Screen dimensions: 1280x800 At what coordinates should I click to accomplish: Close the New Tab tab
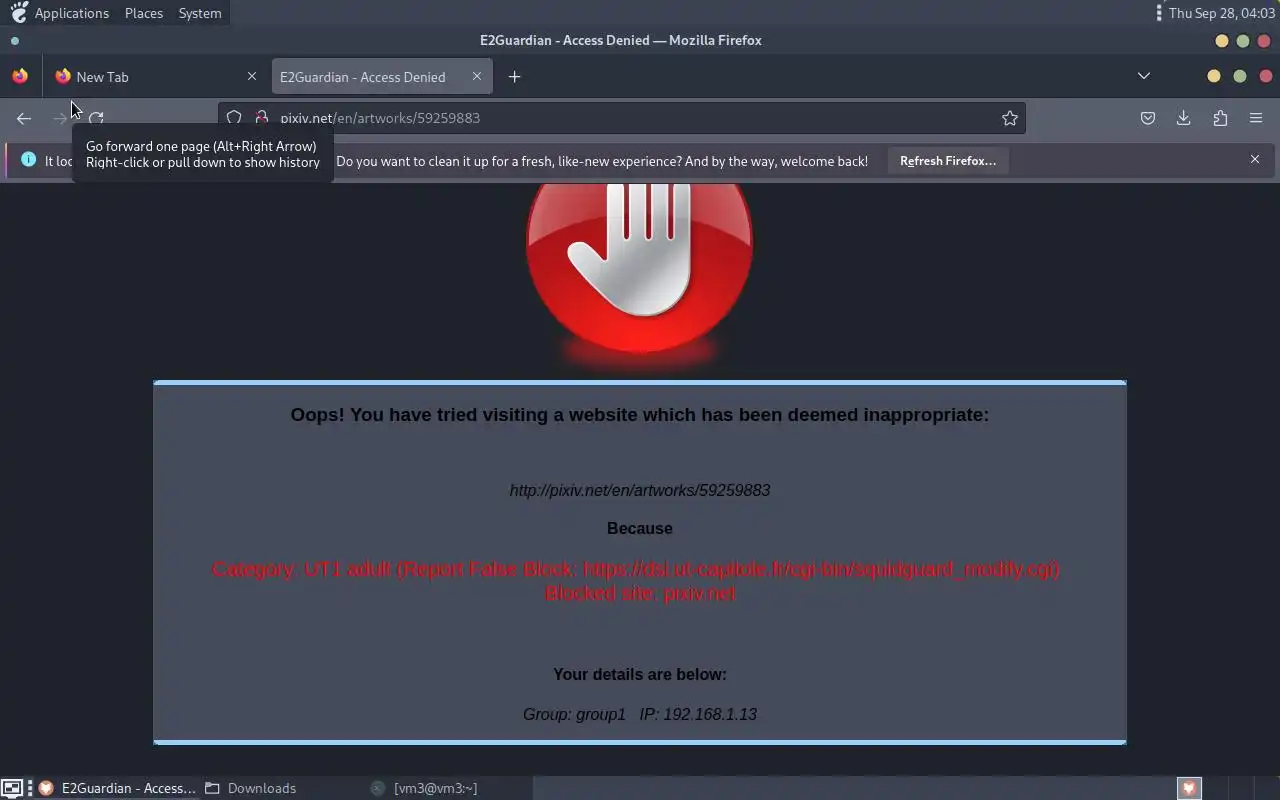click(x=252, y=76)
